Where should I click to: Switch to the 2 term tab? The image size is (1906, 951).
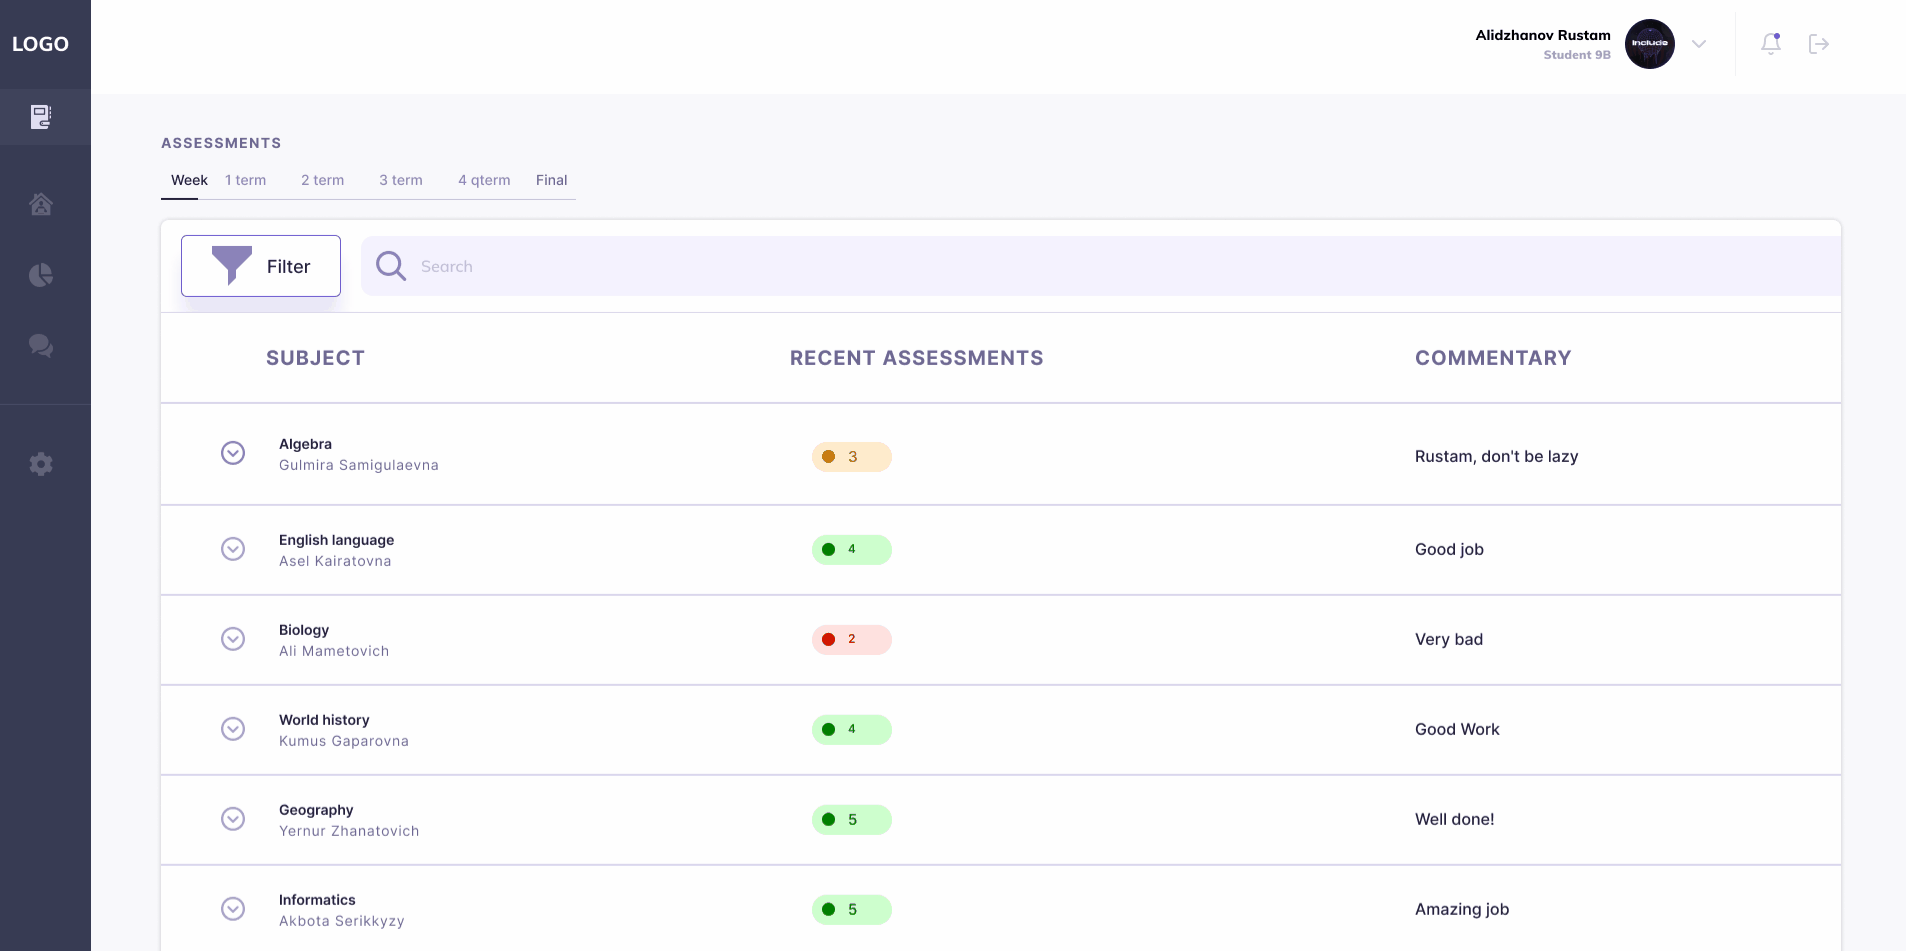pyautogui.click(x=323, y=180)
